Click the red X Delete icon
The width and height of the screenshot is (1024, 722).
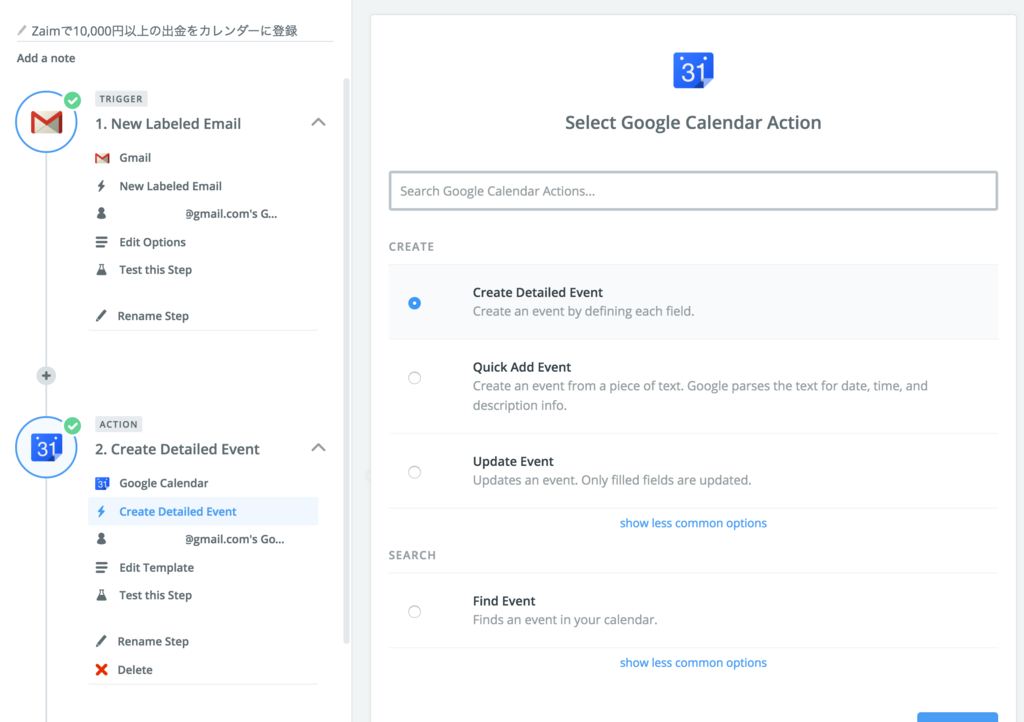pos(101,670)
